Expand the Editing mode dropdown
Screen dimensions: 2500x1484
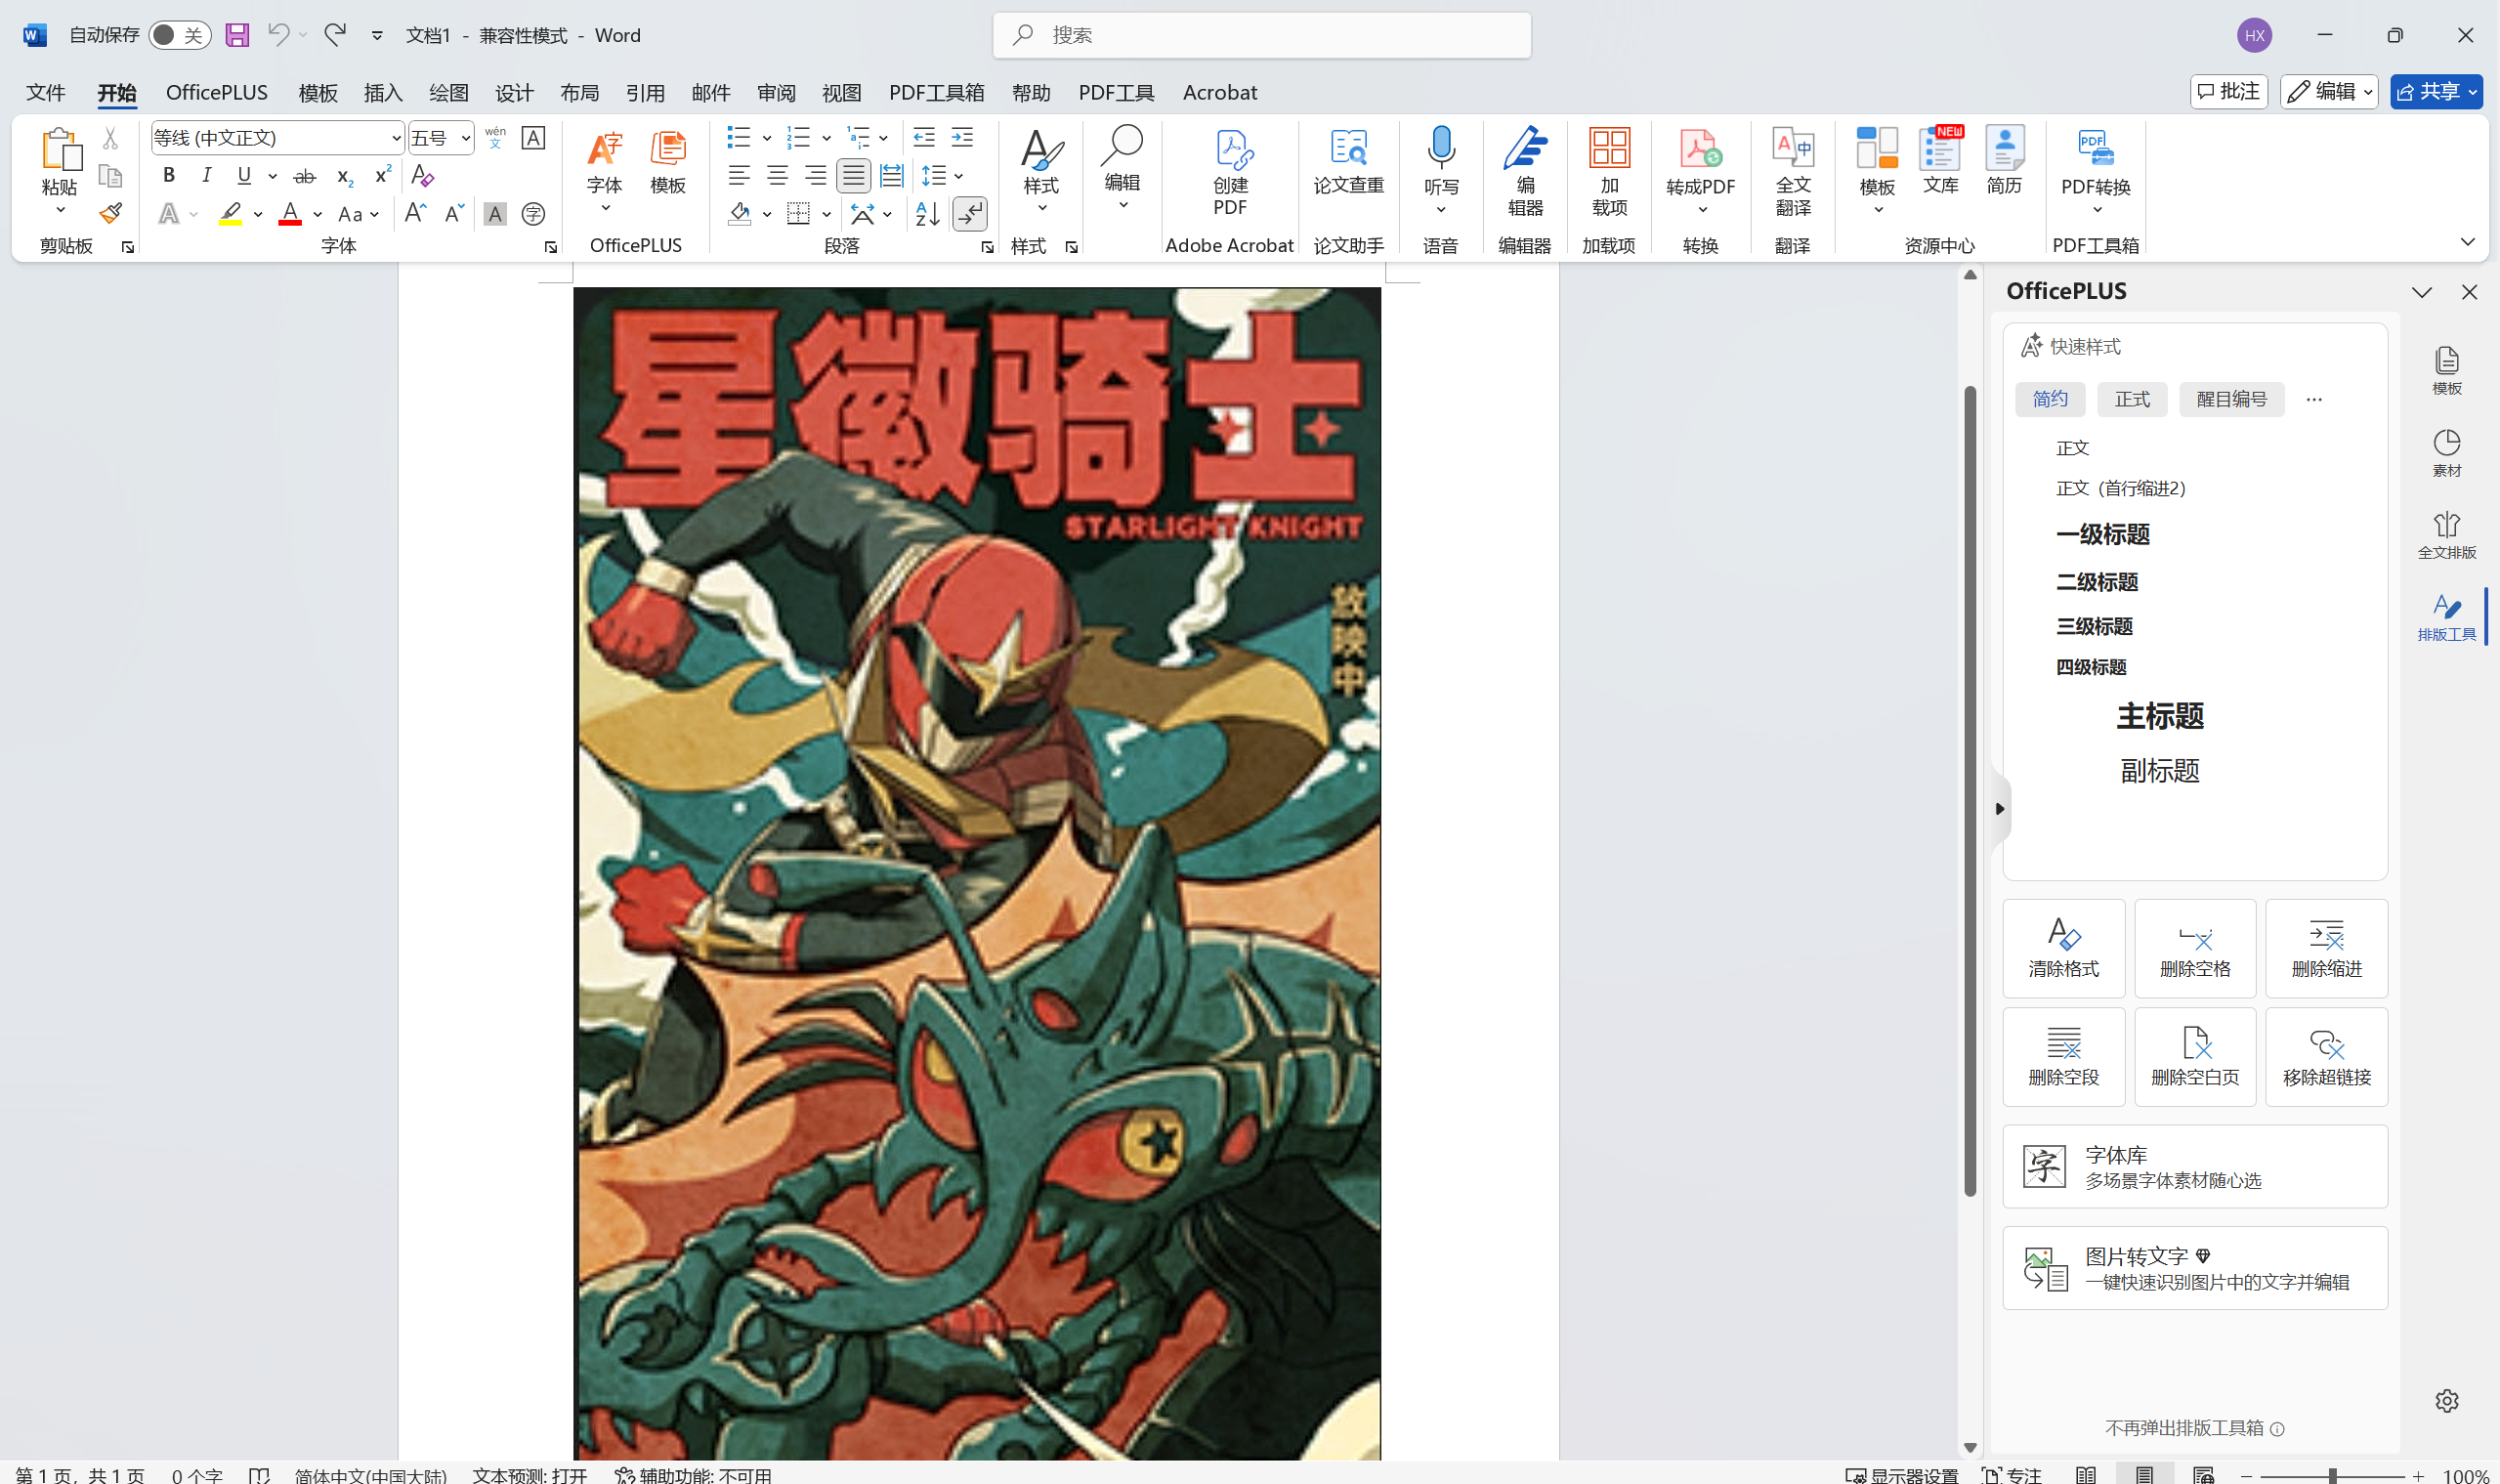[x=2330, y=92]
